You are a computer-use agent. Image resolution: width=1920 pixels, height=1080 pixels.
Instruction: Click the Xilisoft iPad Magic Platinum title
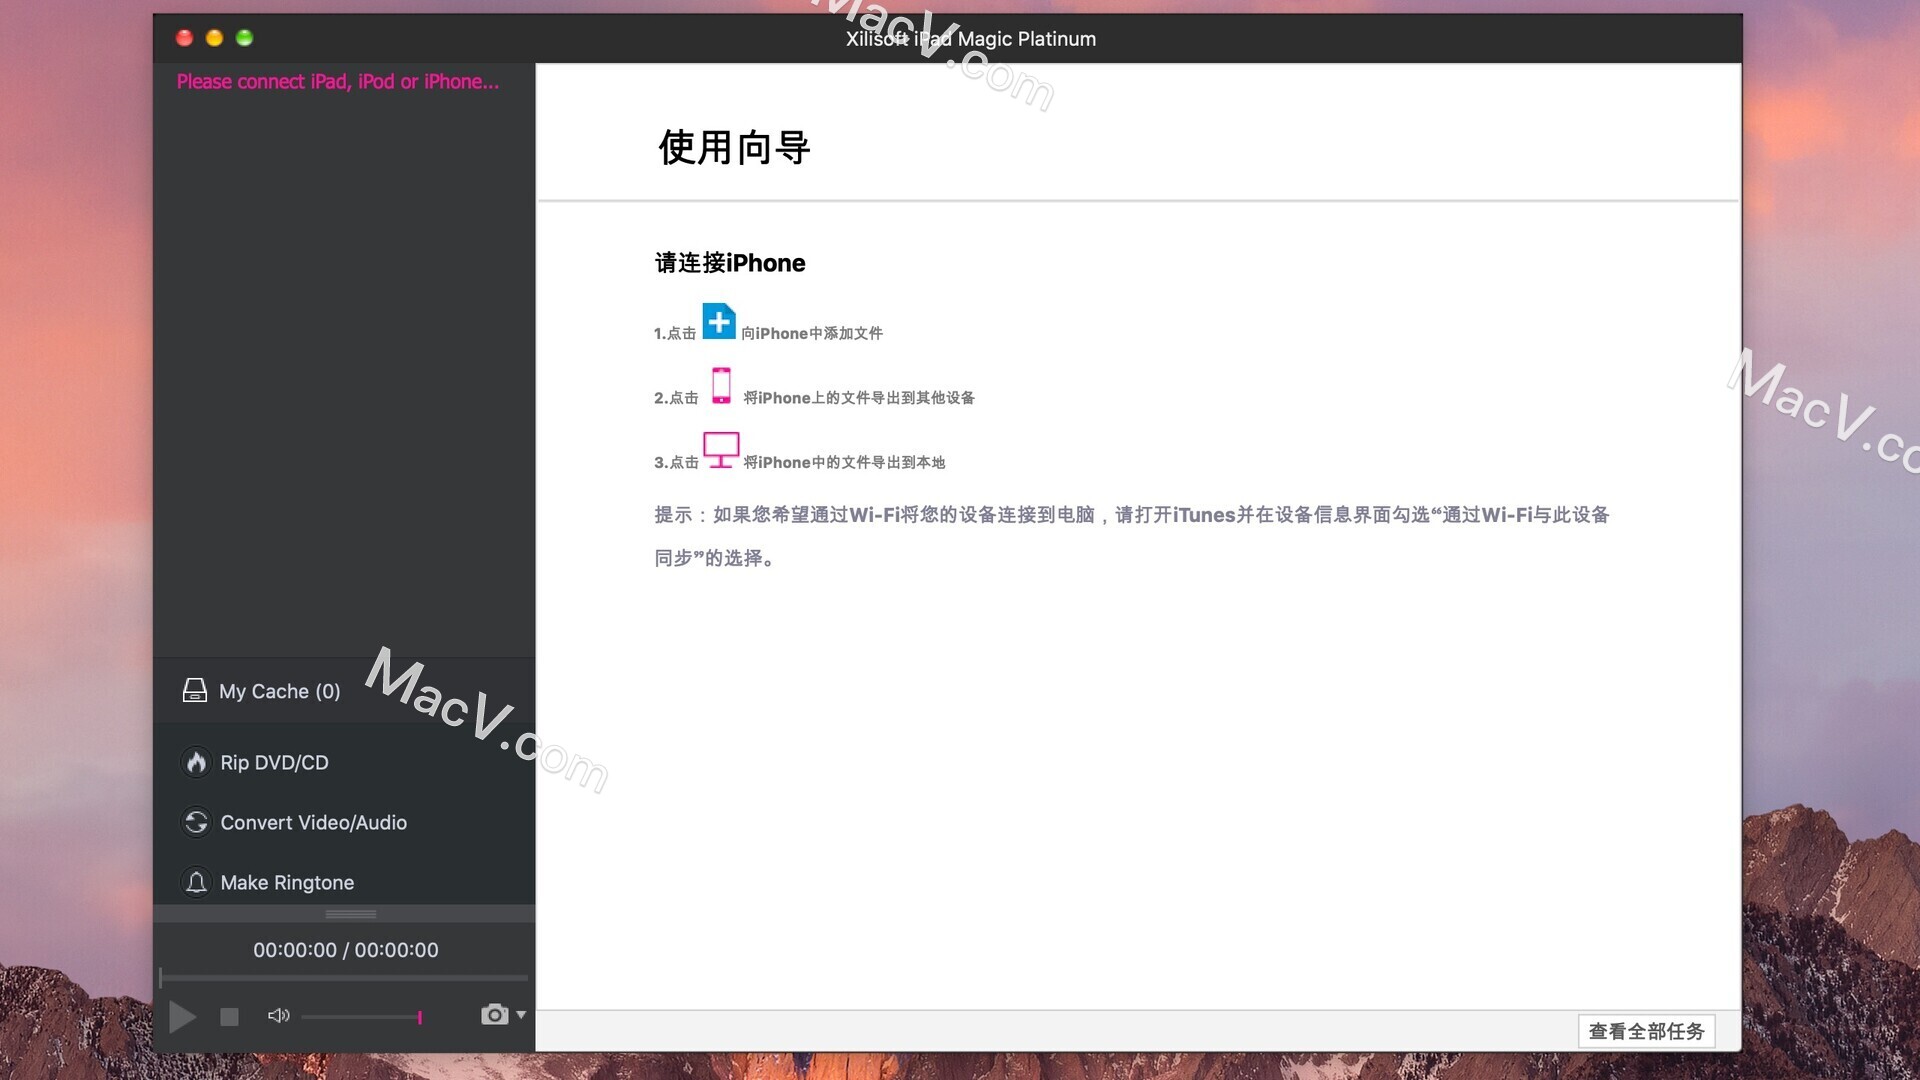(x=971, y=39)
